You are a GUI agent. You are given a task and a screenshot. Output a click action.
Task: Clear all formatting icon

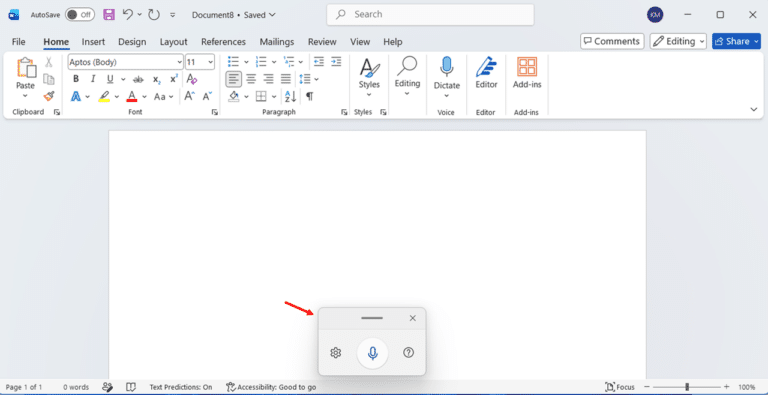pos(192,79)
